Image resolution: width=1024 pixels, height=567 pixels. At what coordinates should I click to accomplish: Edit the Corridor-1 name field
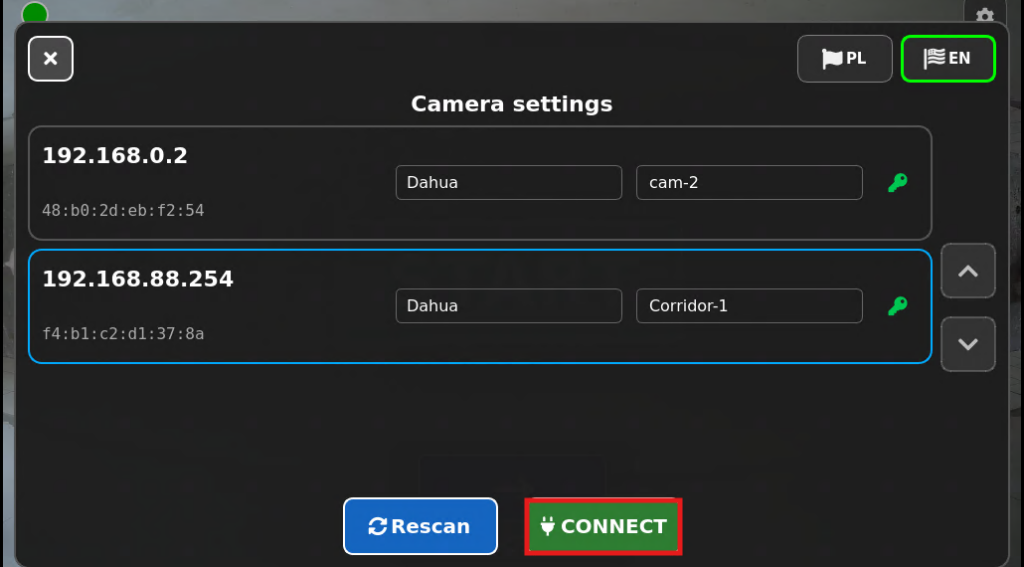pyautogui.click(x=749, y=306)
